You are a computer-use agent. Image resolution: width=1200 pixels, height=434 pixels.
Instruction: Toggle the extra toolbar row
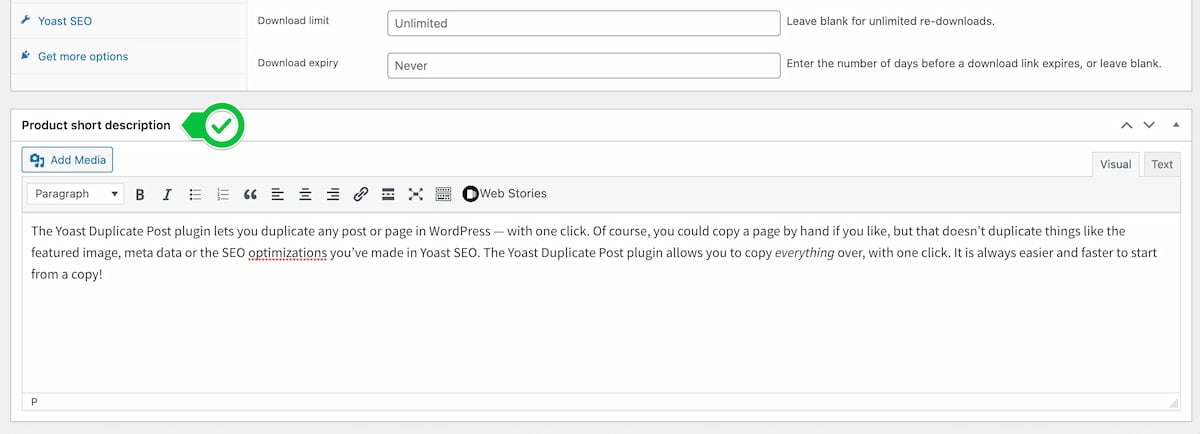(444, 194)
